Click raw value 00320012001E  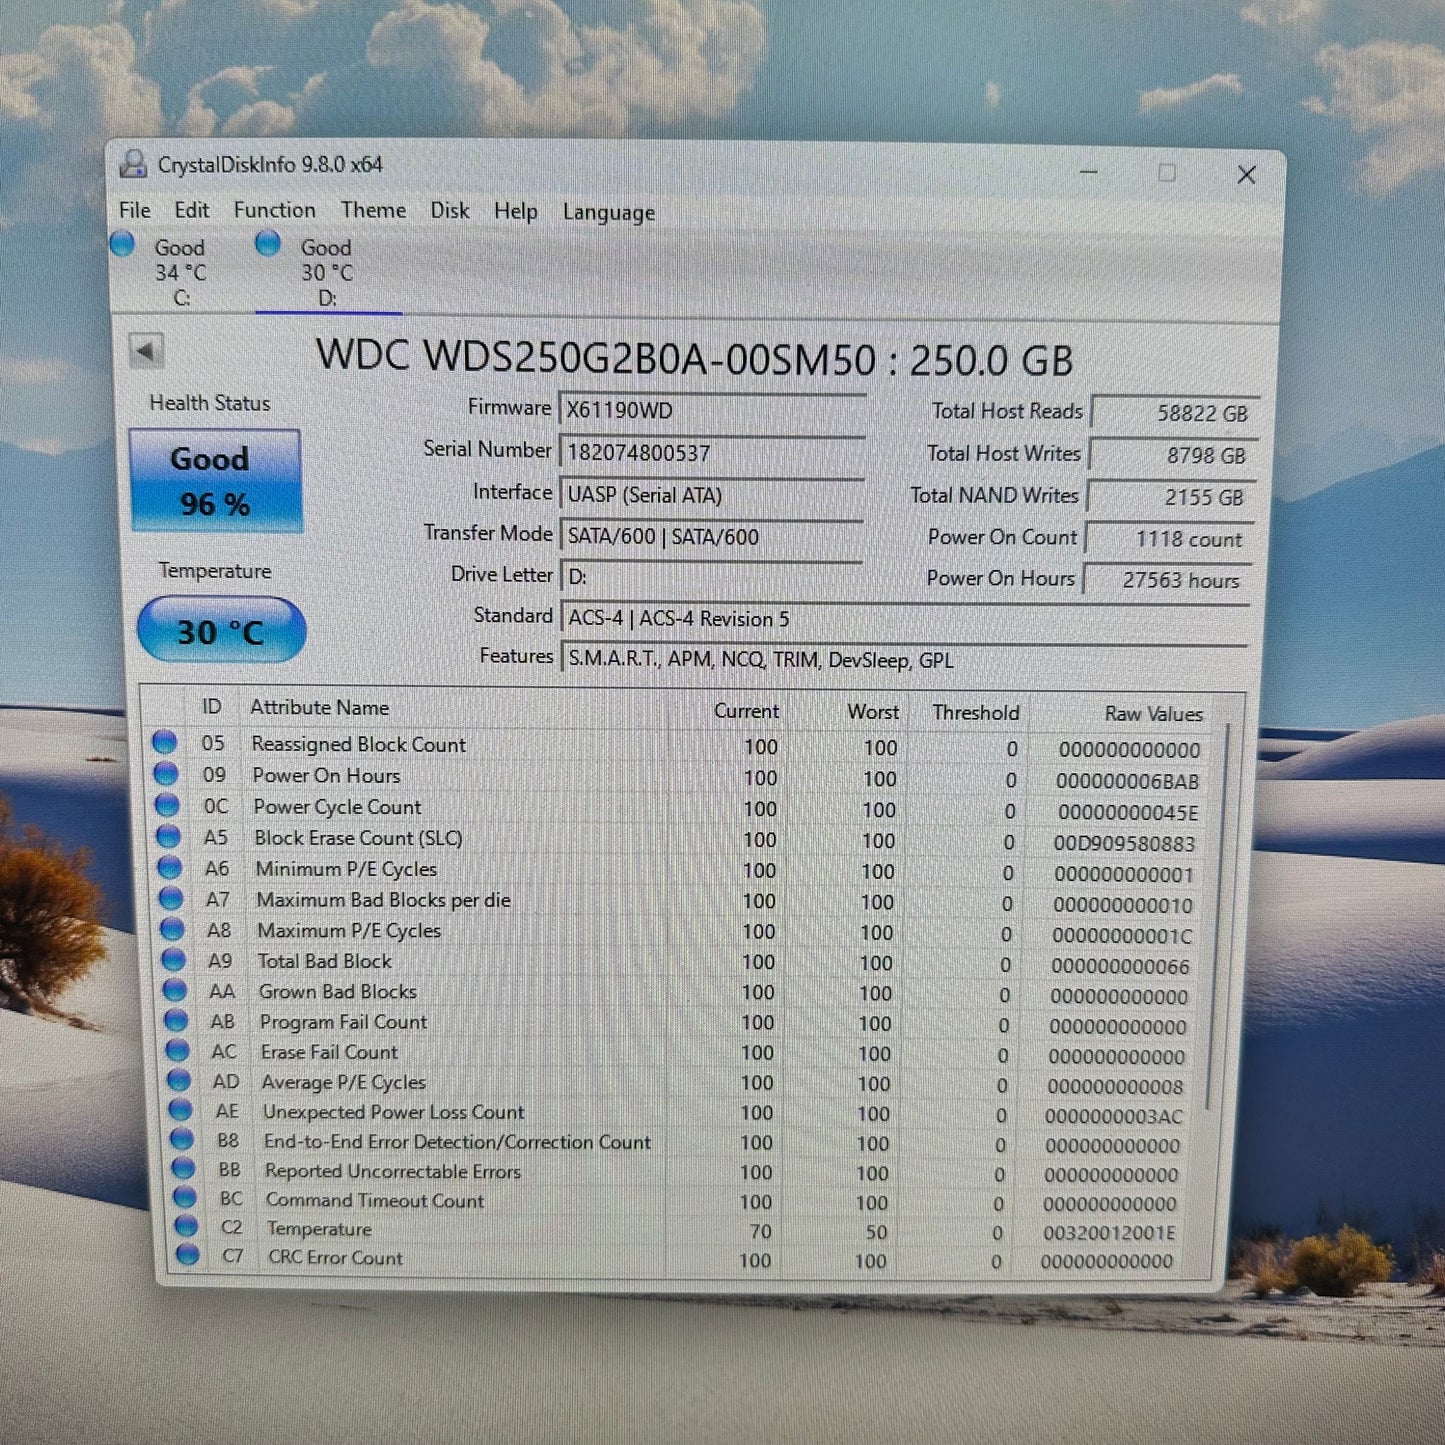(1109, 1233)
